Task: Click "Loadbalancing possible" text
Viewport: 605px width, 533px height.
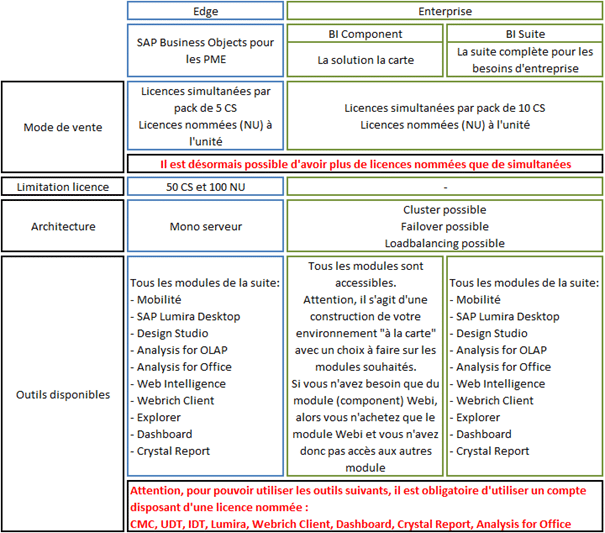Action: tap(445, 243)
